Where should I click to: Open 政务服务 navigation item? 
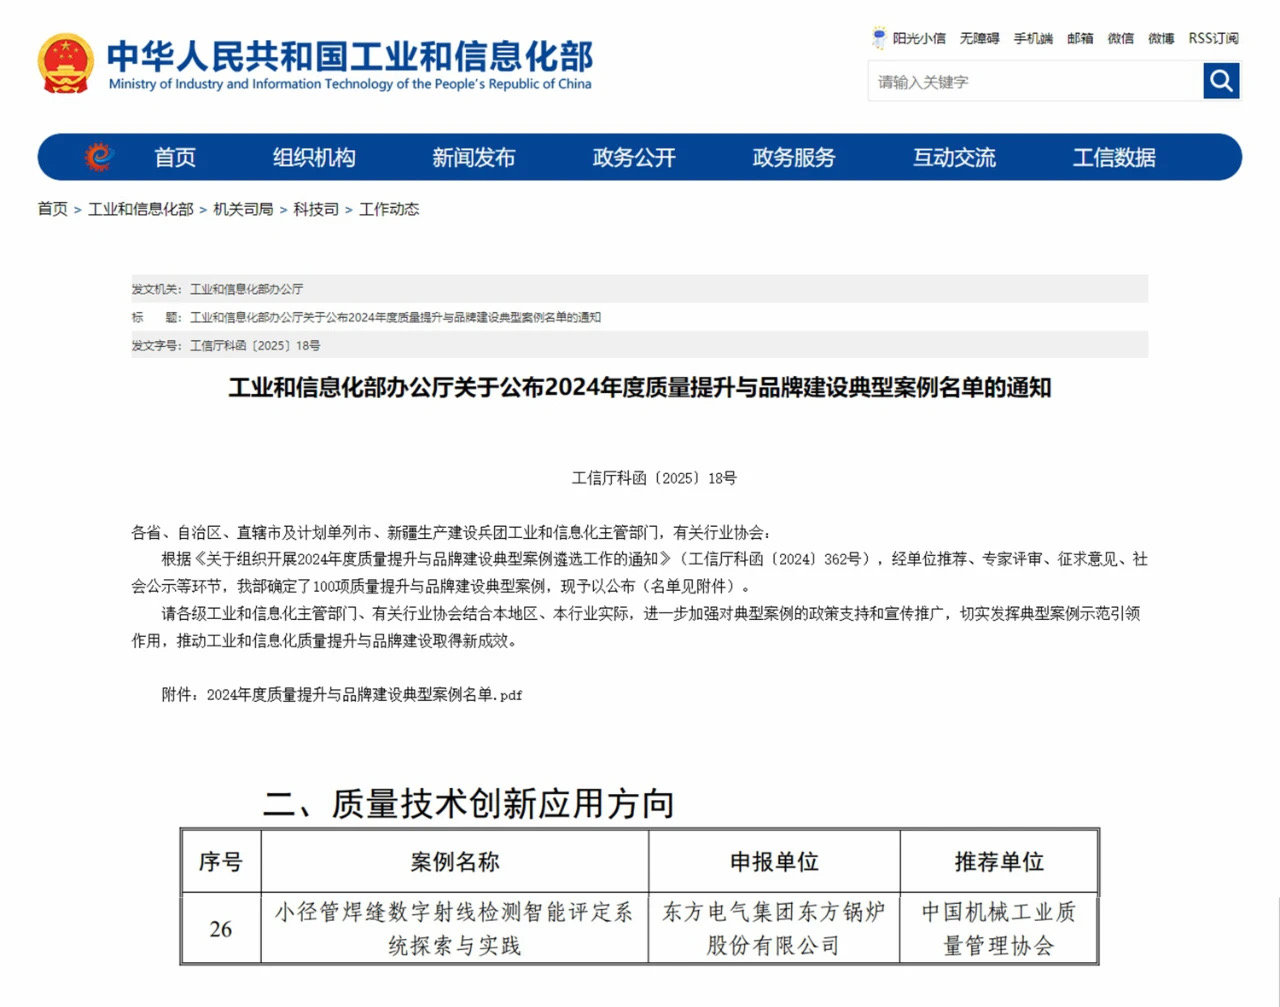pyautogui.click(x=794, y=158)
